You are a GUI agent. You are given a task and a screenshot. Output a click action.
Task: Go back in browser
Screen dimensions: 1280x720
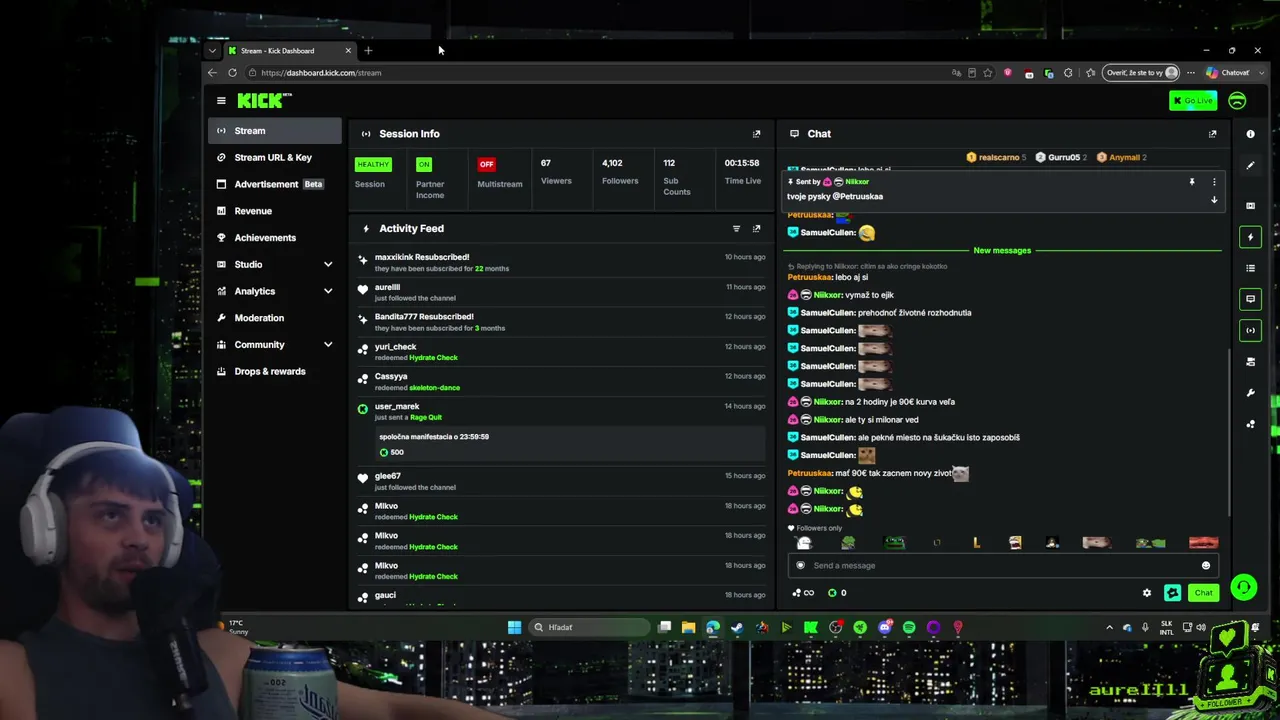click(212, 73)
